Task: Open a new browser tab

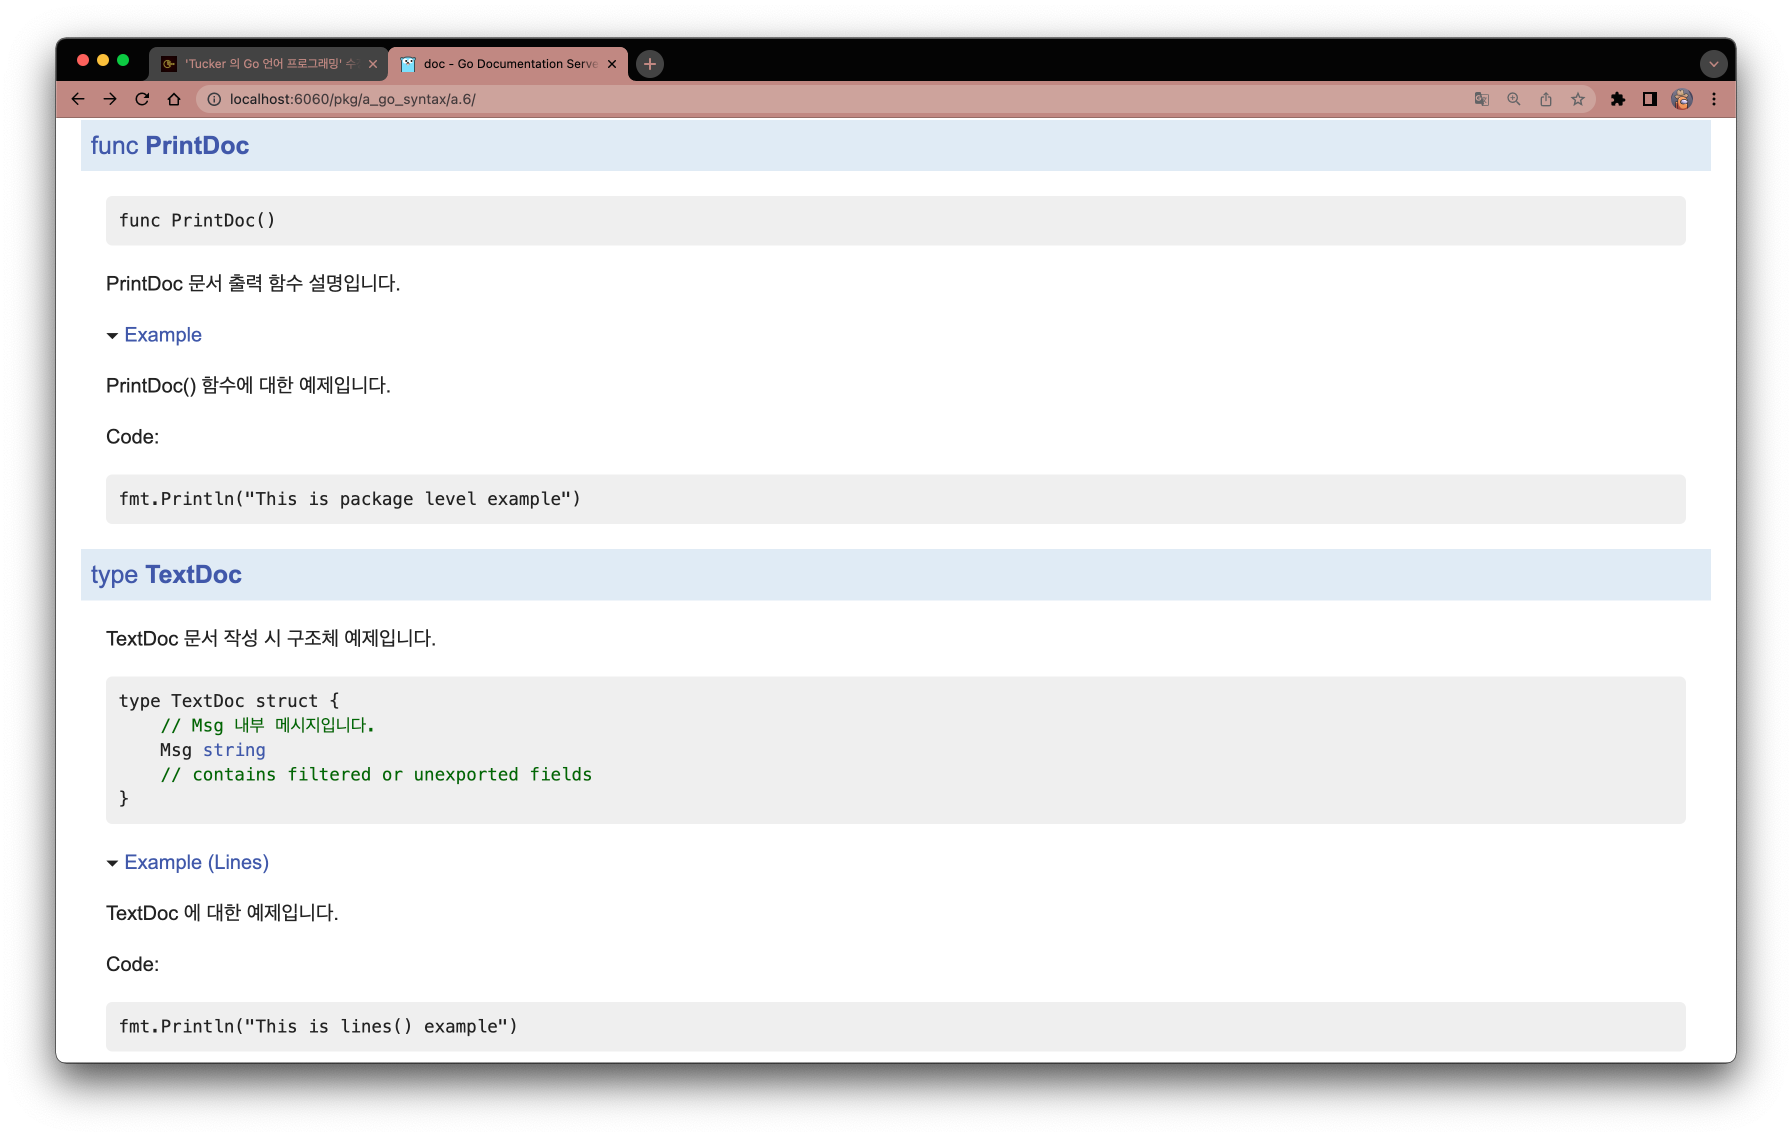Action: click(650, 64)
